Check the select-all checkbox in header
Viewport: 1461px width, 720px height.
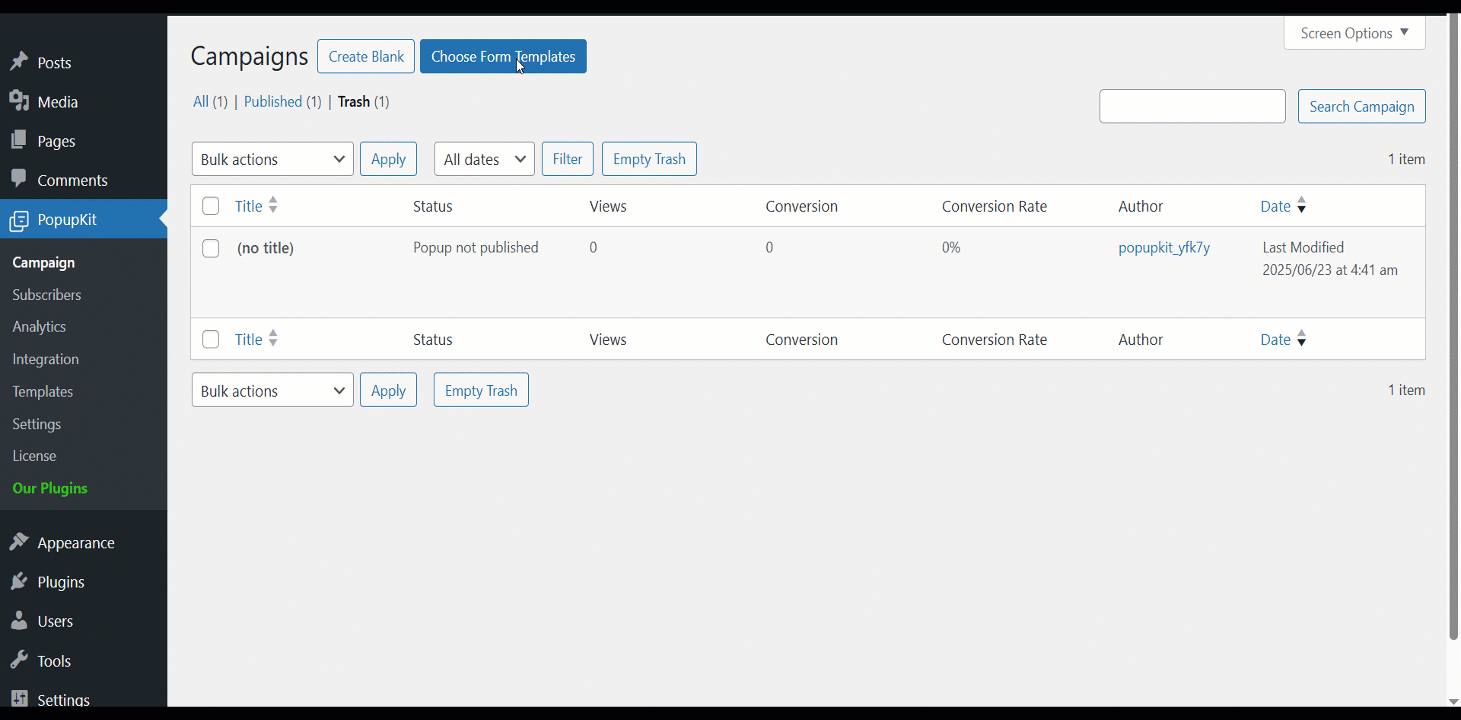pos(210,206)
